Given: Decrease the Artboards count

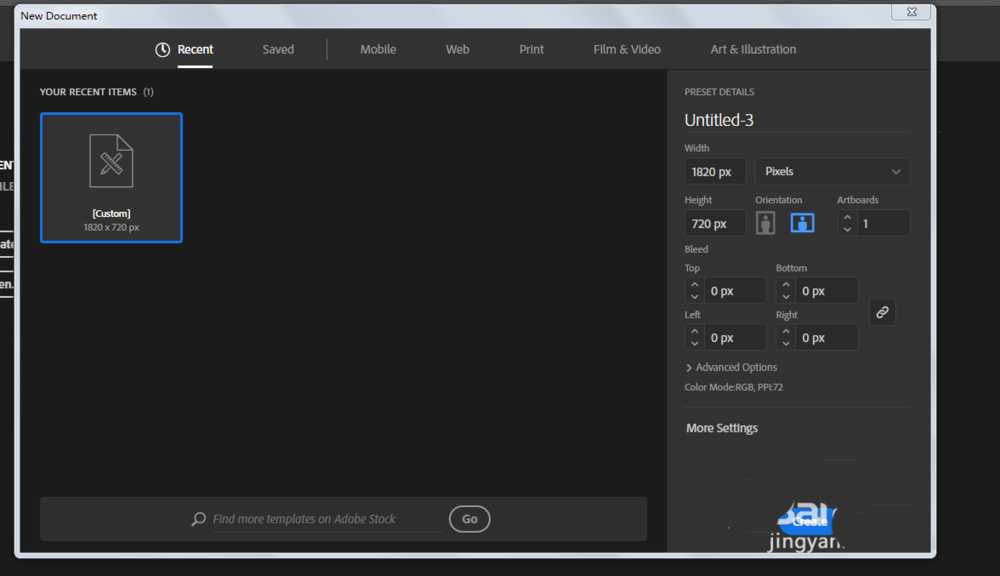Looking at the screenshot, I should [847, 229].
